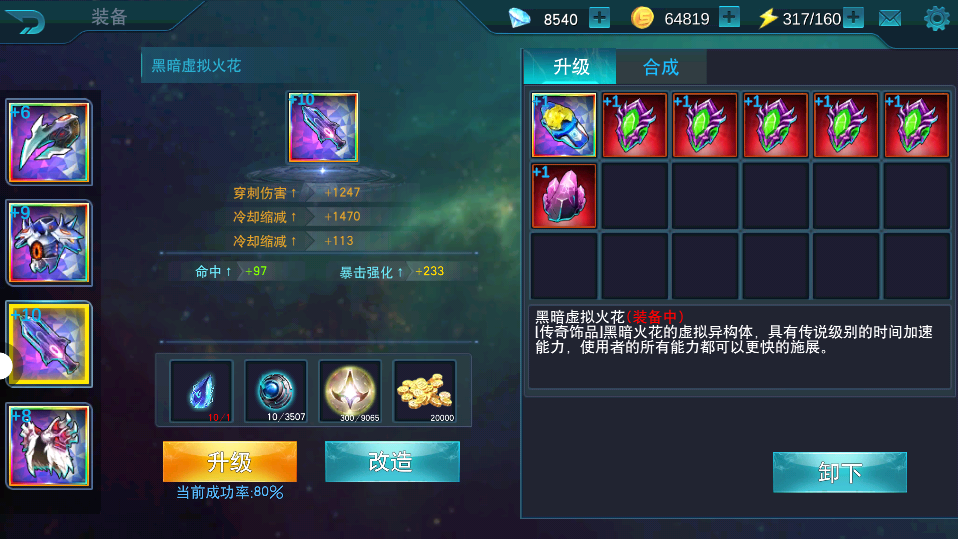Add energy with the plus next to 317/160

pyautogui.click(x=853, y=18)
